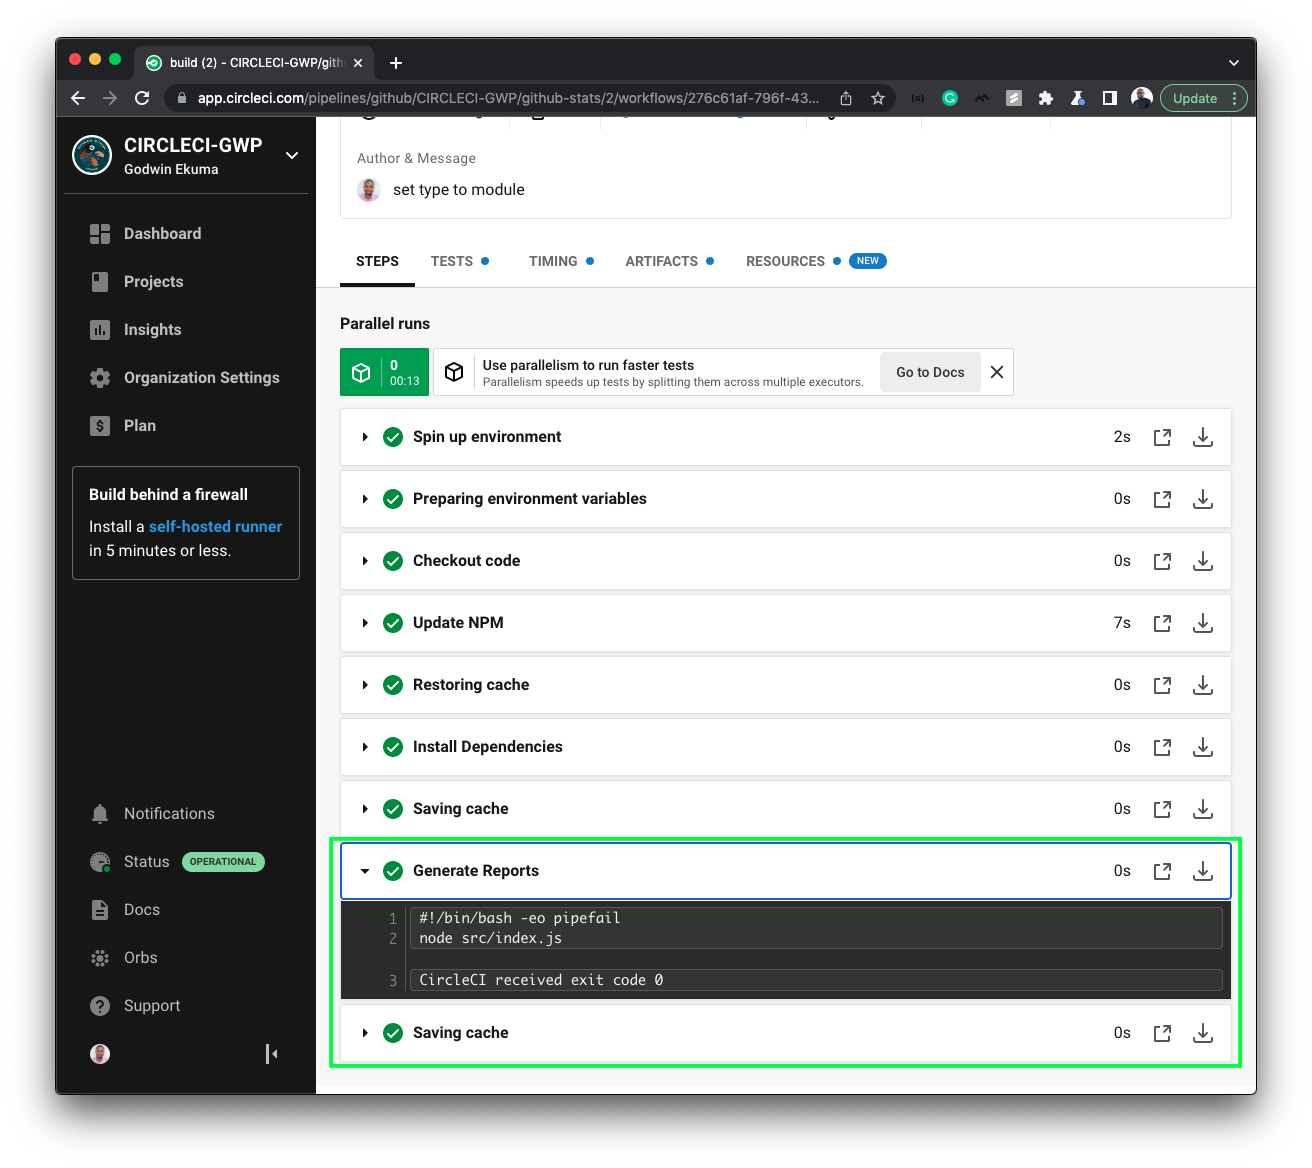Screen dimensions: 1312x1168
Task: Check the CircleCI OPERATIONAL status badge
Action: click(x=222, y=861)
